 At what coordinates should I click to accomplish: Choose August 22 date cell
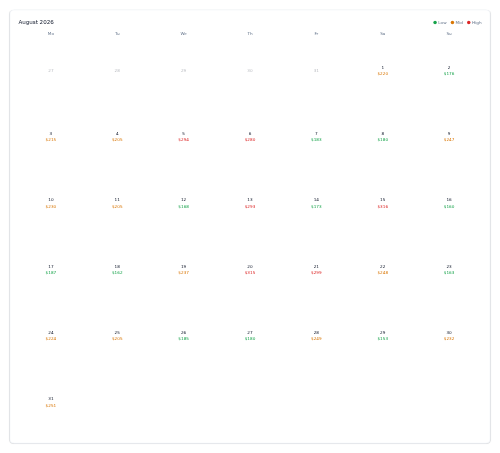pos(383,269)
